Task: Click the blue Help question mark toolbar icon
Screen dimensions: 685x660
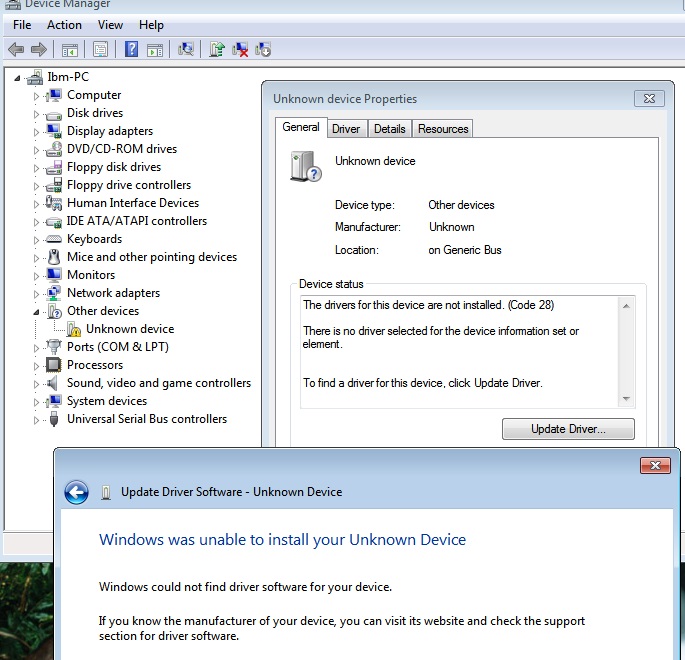Action: coord(131,49)
